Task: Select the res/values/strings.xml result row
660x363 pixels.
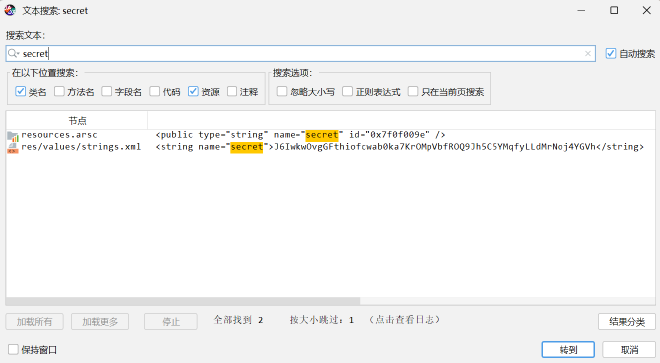Action: click(330, 147)
